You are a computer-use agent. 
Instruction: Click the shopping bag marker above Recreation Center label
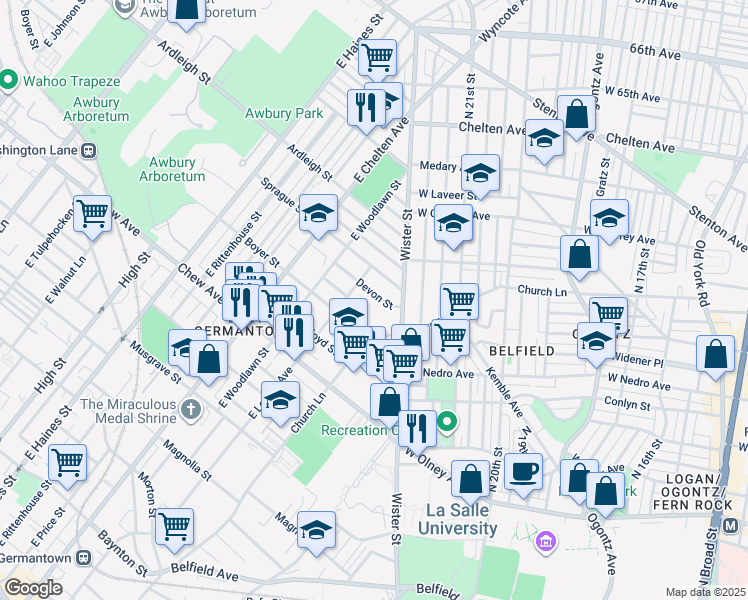tap(389, 403)
